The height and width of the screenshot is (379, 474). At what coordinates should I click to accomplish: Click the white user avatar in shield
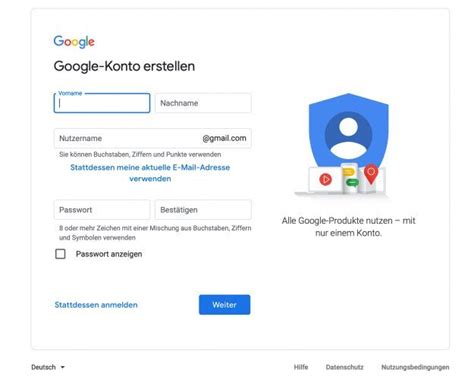point(348,138)
